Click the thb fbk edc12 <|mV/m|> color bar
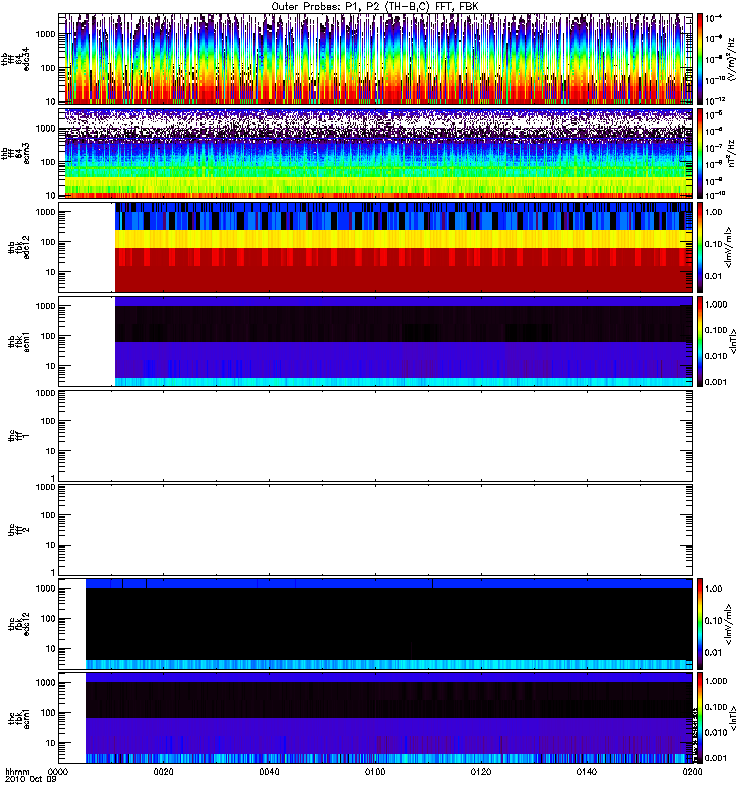Viewport: 750px width, 800px height. (700, 247)
